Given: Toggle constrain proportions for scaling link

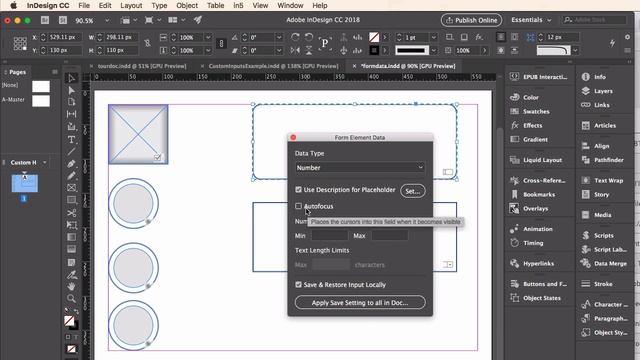Looking at the screenshot, I should tap(221, 43).
